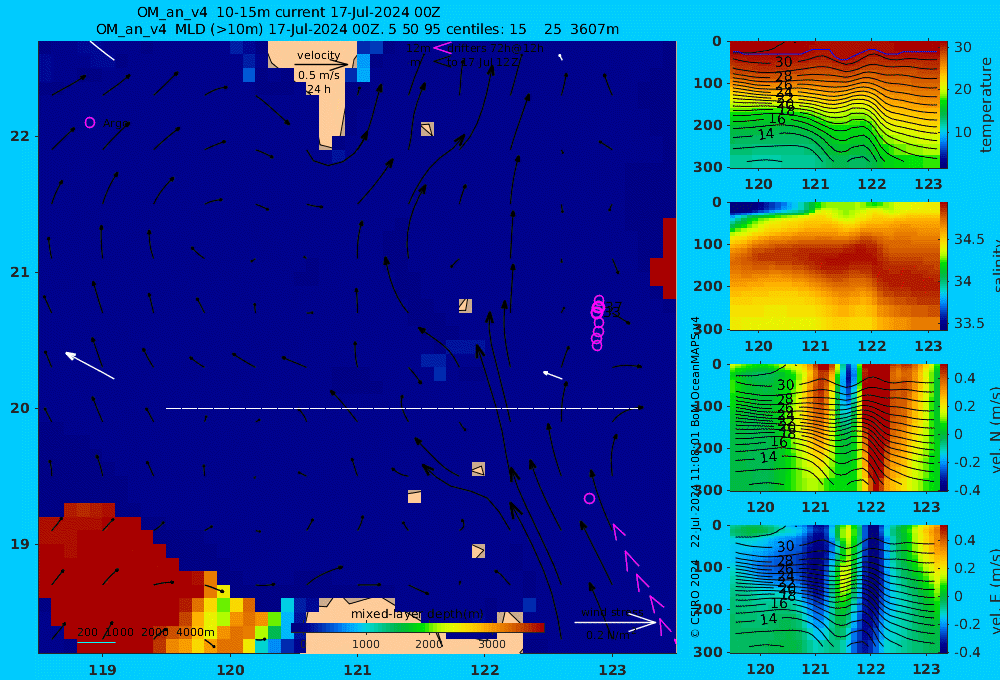Click the small white wind arrow near 122.5E

pos(552,375)
